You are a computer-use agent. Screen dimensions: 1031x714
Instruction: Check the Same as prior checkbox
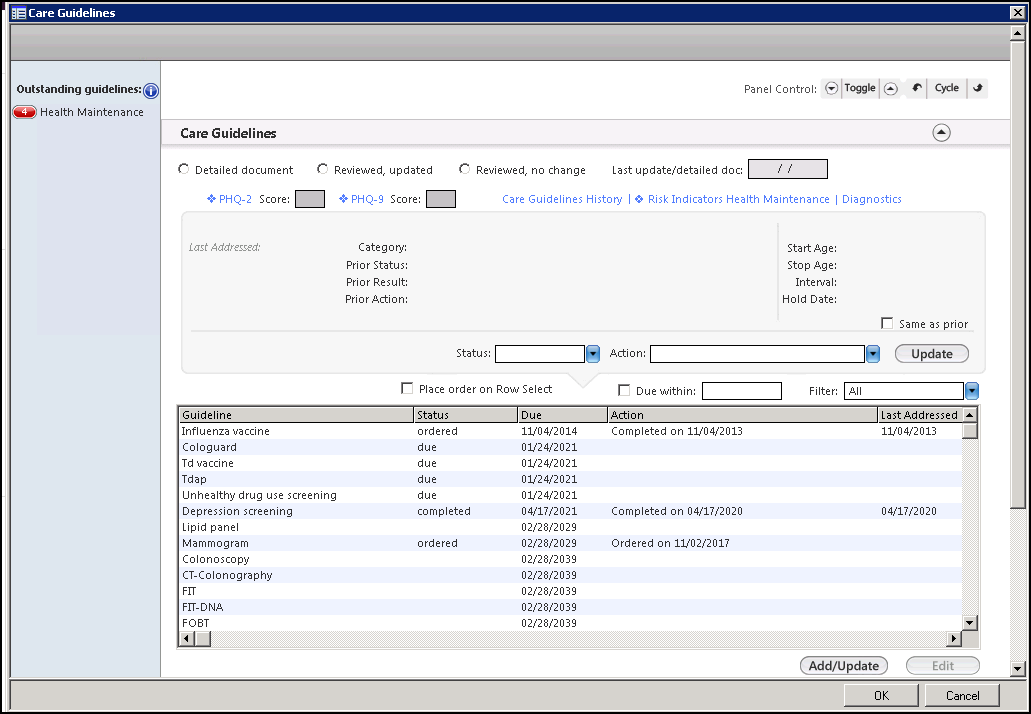887,323
